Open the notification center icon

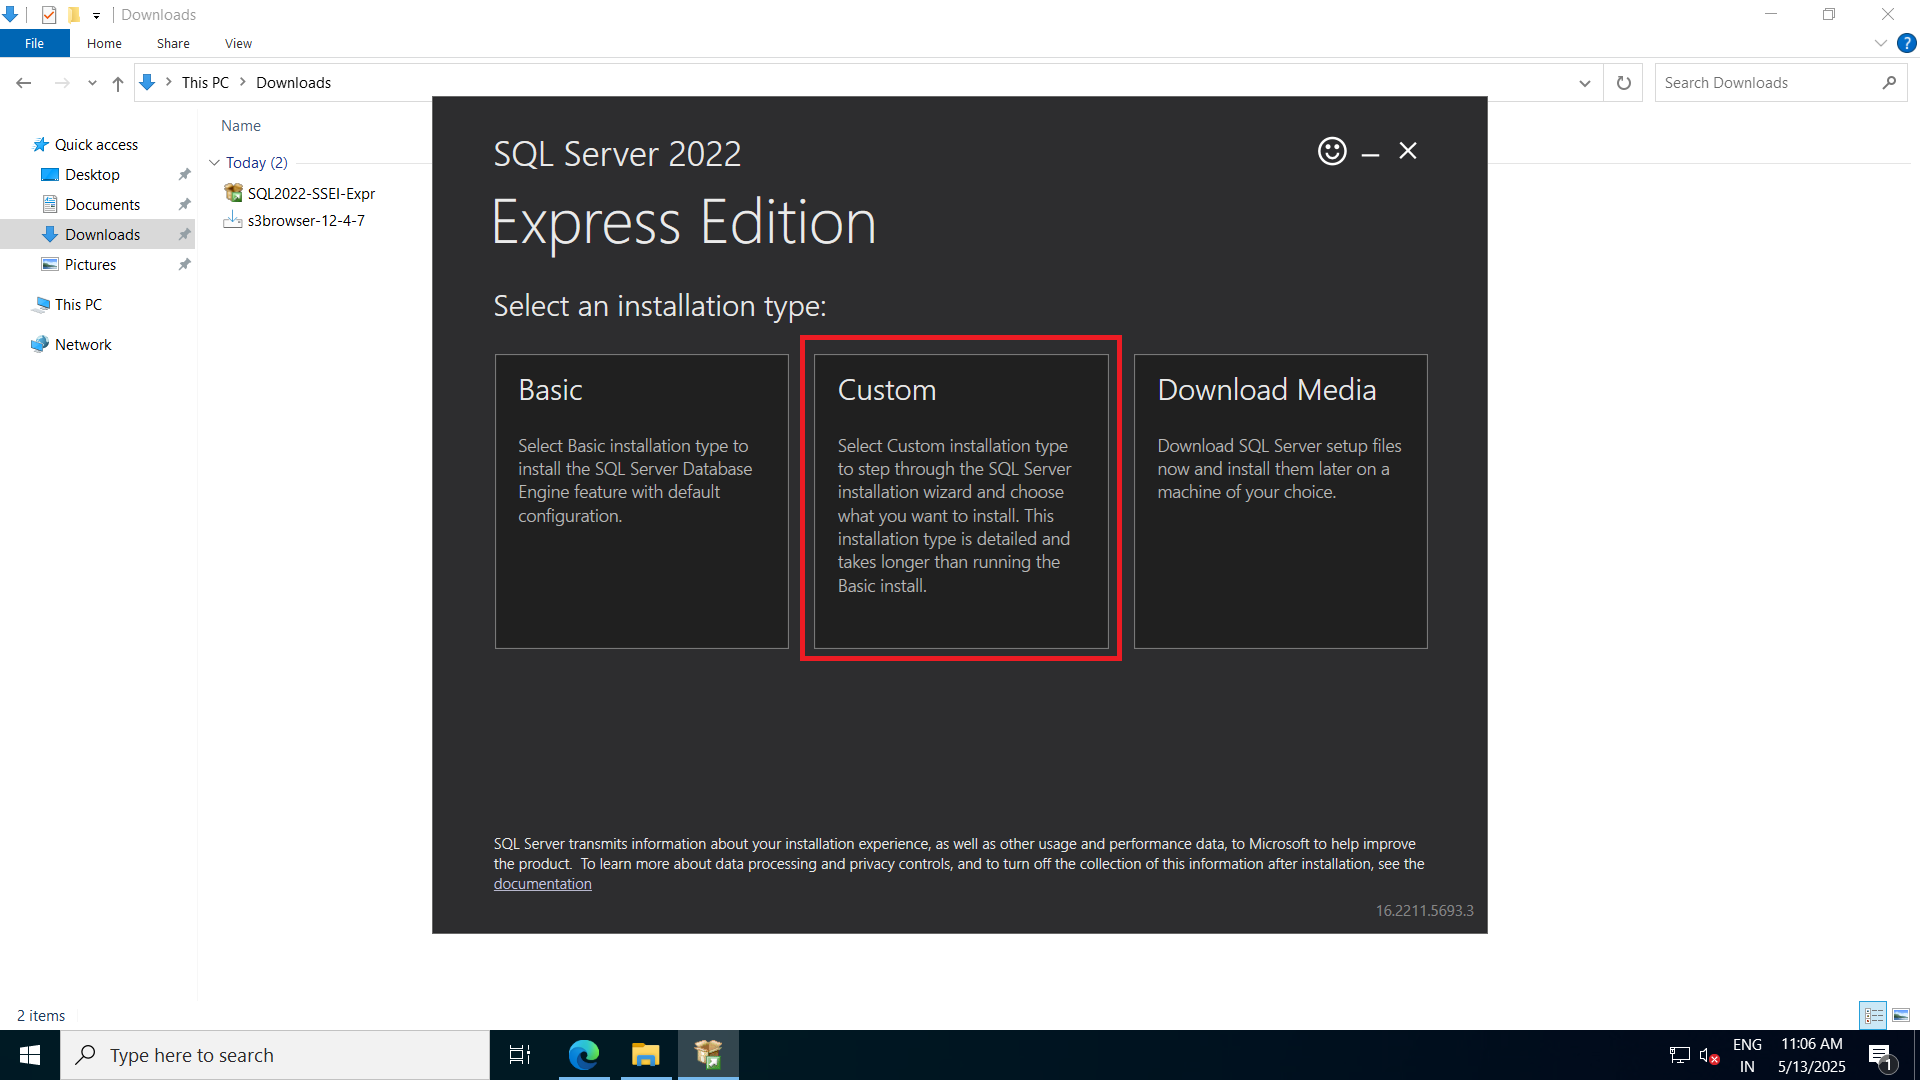coord(1880,1055)
